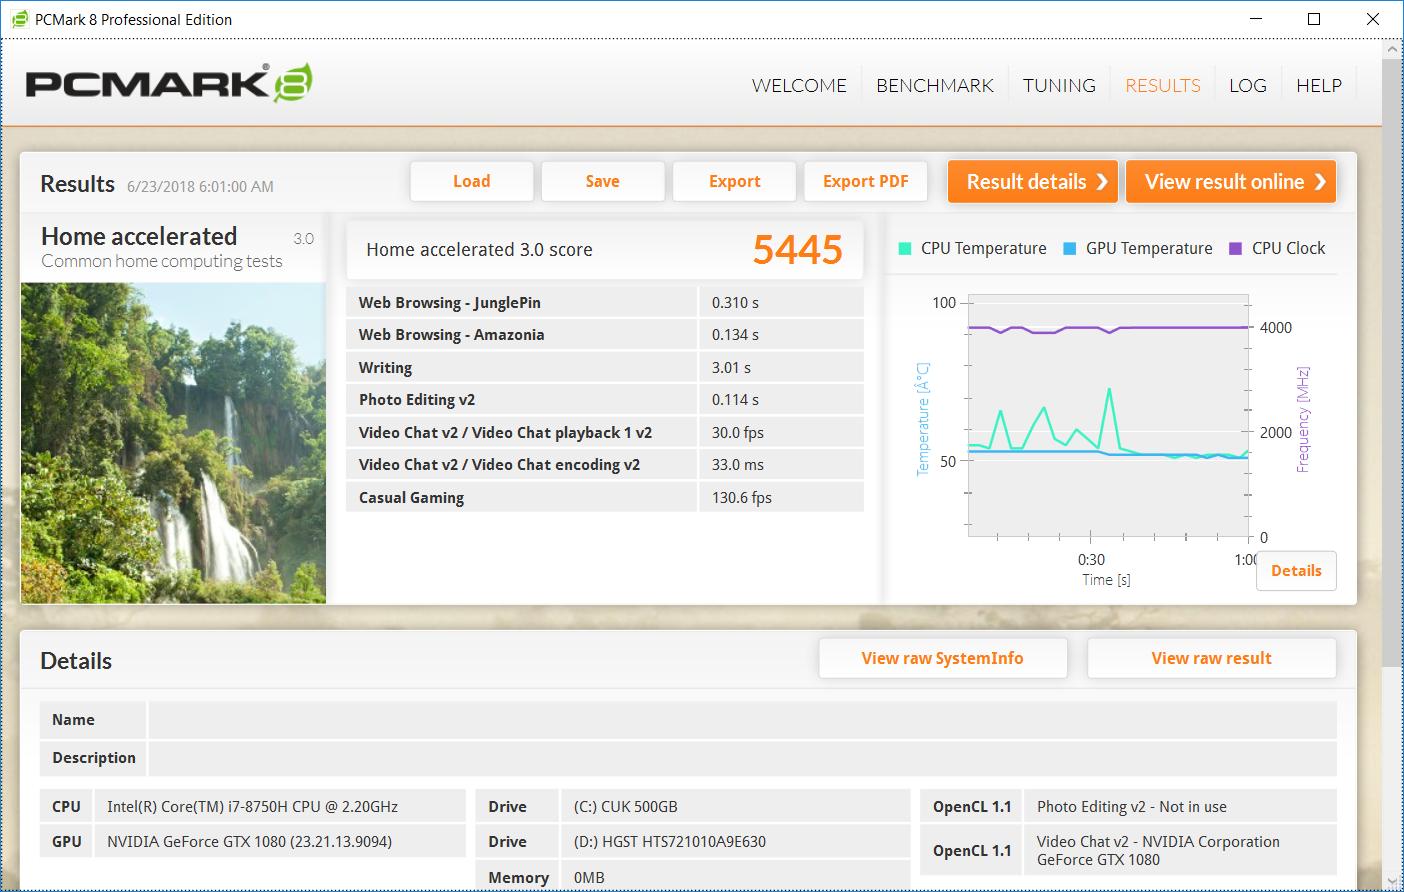Click the 0MB memory value
The height and width of the screenshot is (892, 1404).
pyautogui.click(x=589, y=878)
